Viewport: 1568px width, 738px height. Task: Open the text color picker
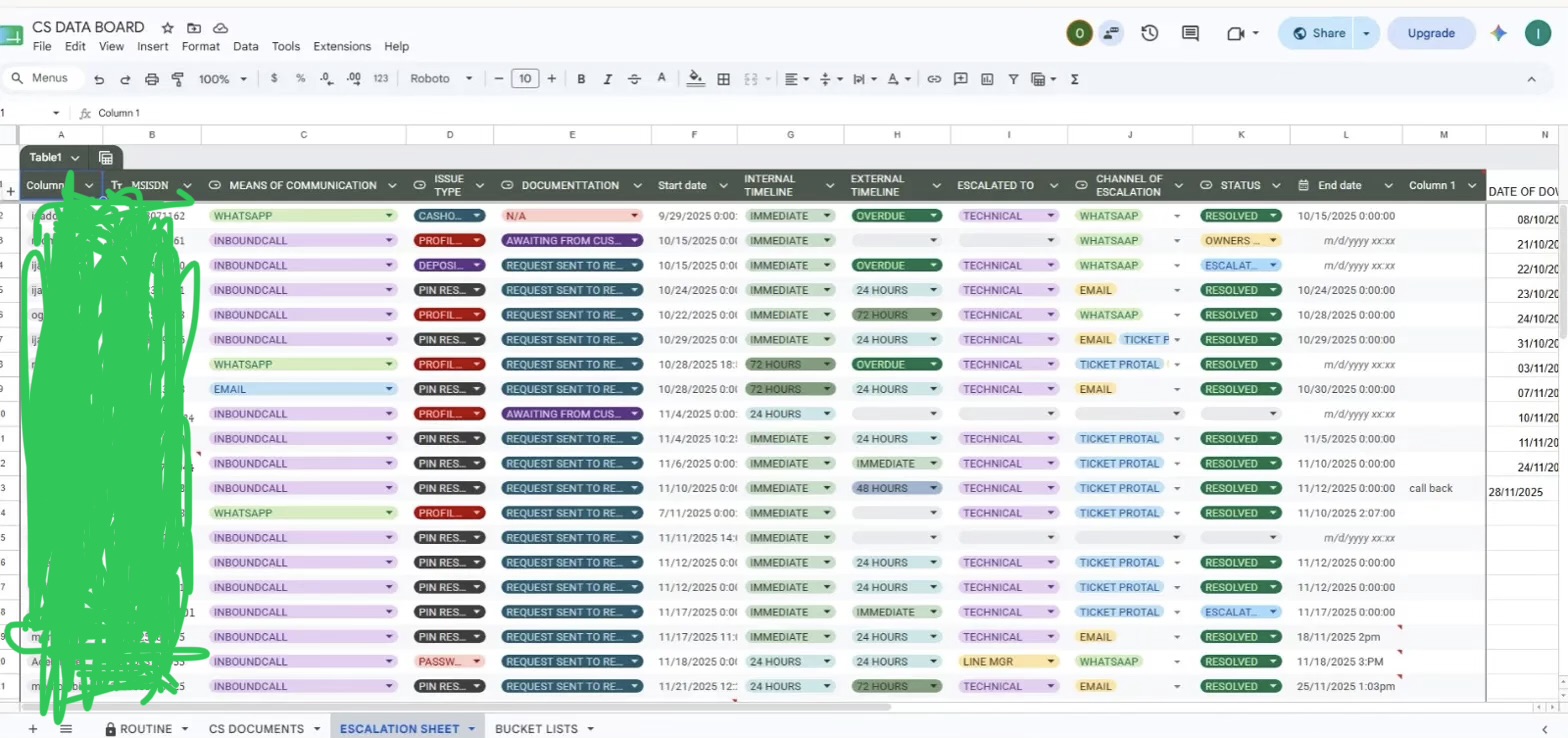point(661,78)
